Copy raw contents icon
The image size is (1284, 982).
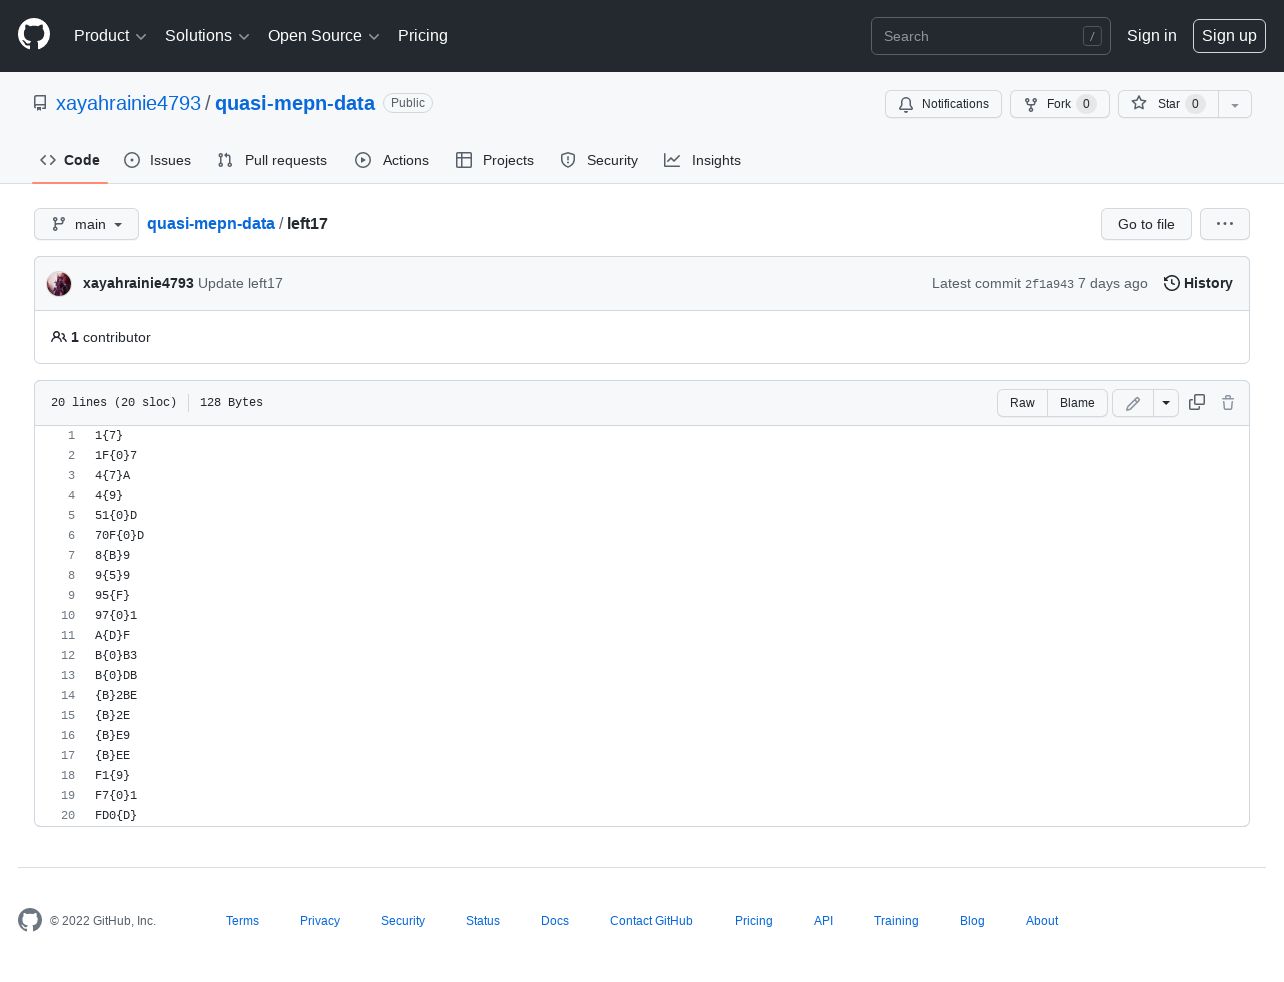(1197, 402)
